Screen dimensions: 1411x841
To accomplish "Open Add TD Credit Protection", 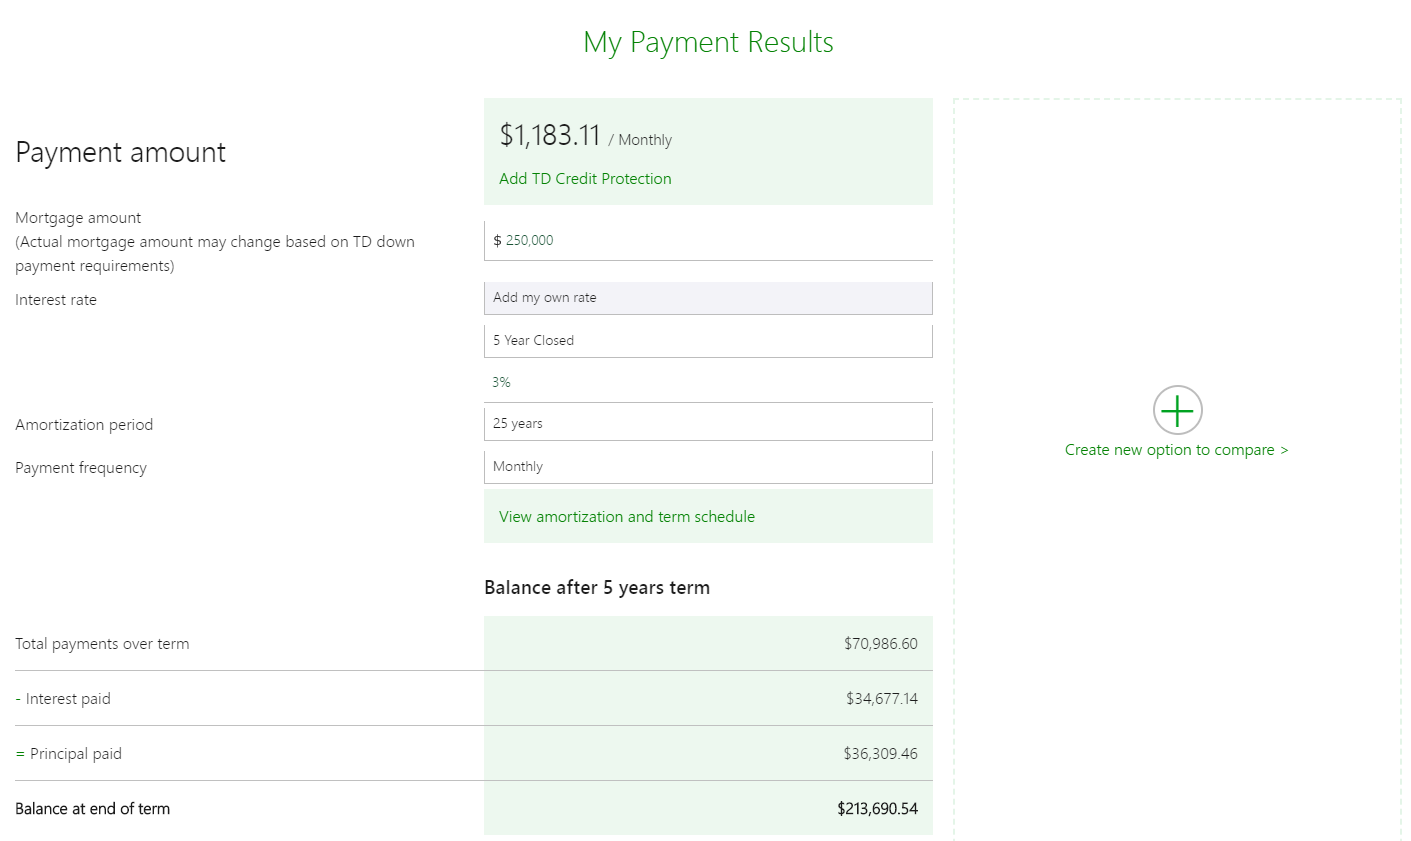I will [585, 178].
